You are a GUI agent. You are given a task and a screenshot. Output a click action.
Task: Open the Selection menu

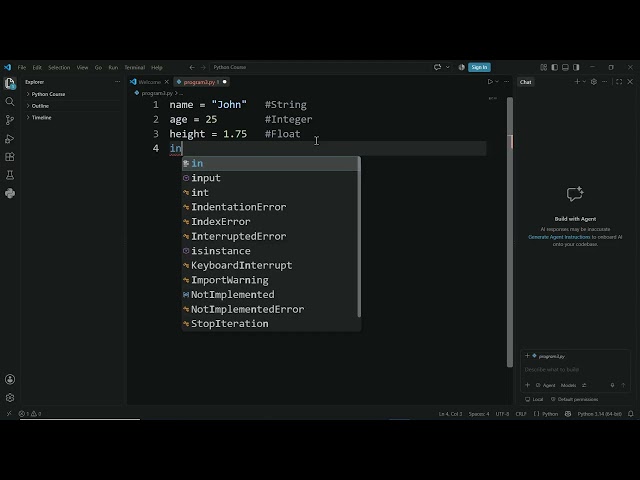tap(59, 67)
